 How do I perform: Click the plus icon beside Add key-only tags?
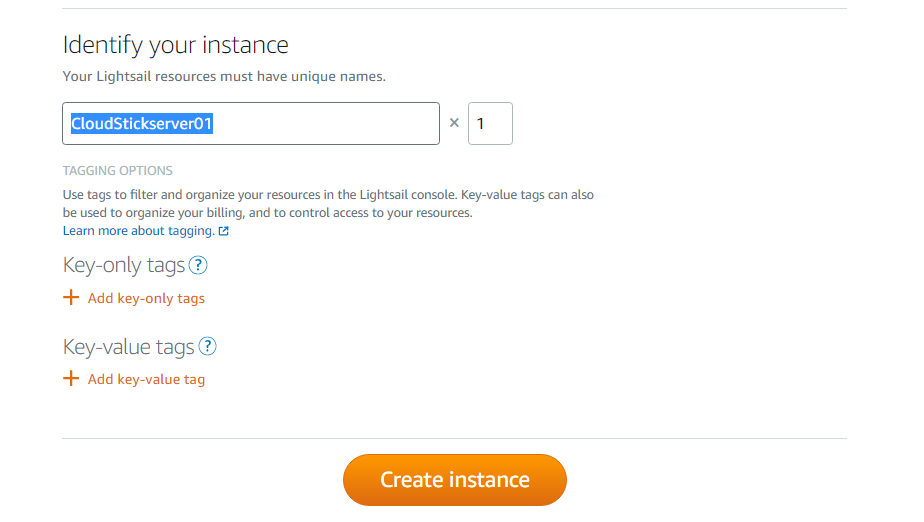click(x=71, y=298)
